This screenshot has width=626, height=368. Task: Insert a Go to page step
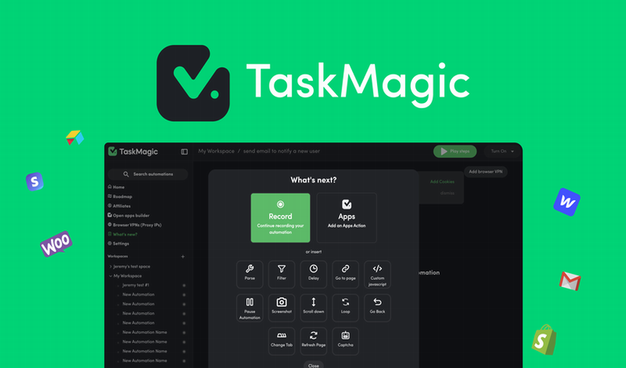[x=345, y=274]
